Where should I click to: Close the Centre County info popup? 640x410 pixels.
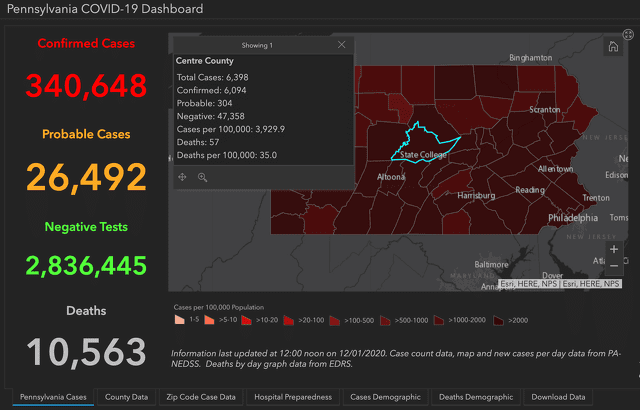pyautogui.click(x=342, y=45)
